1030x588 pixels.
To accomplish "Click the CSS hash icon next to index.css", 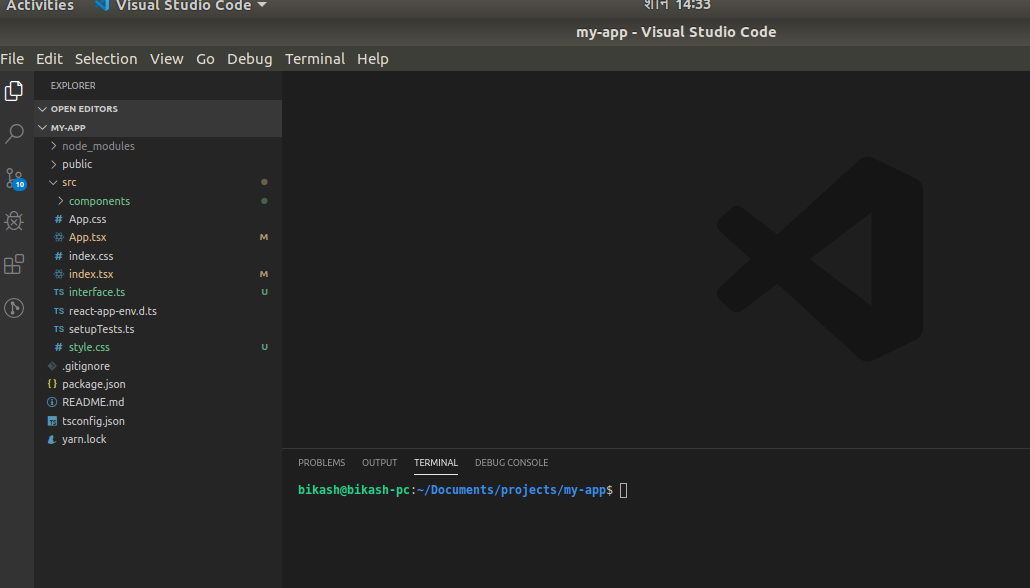I will click(58, 256).
